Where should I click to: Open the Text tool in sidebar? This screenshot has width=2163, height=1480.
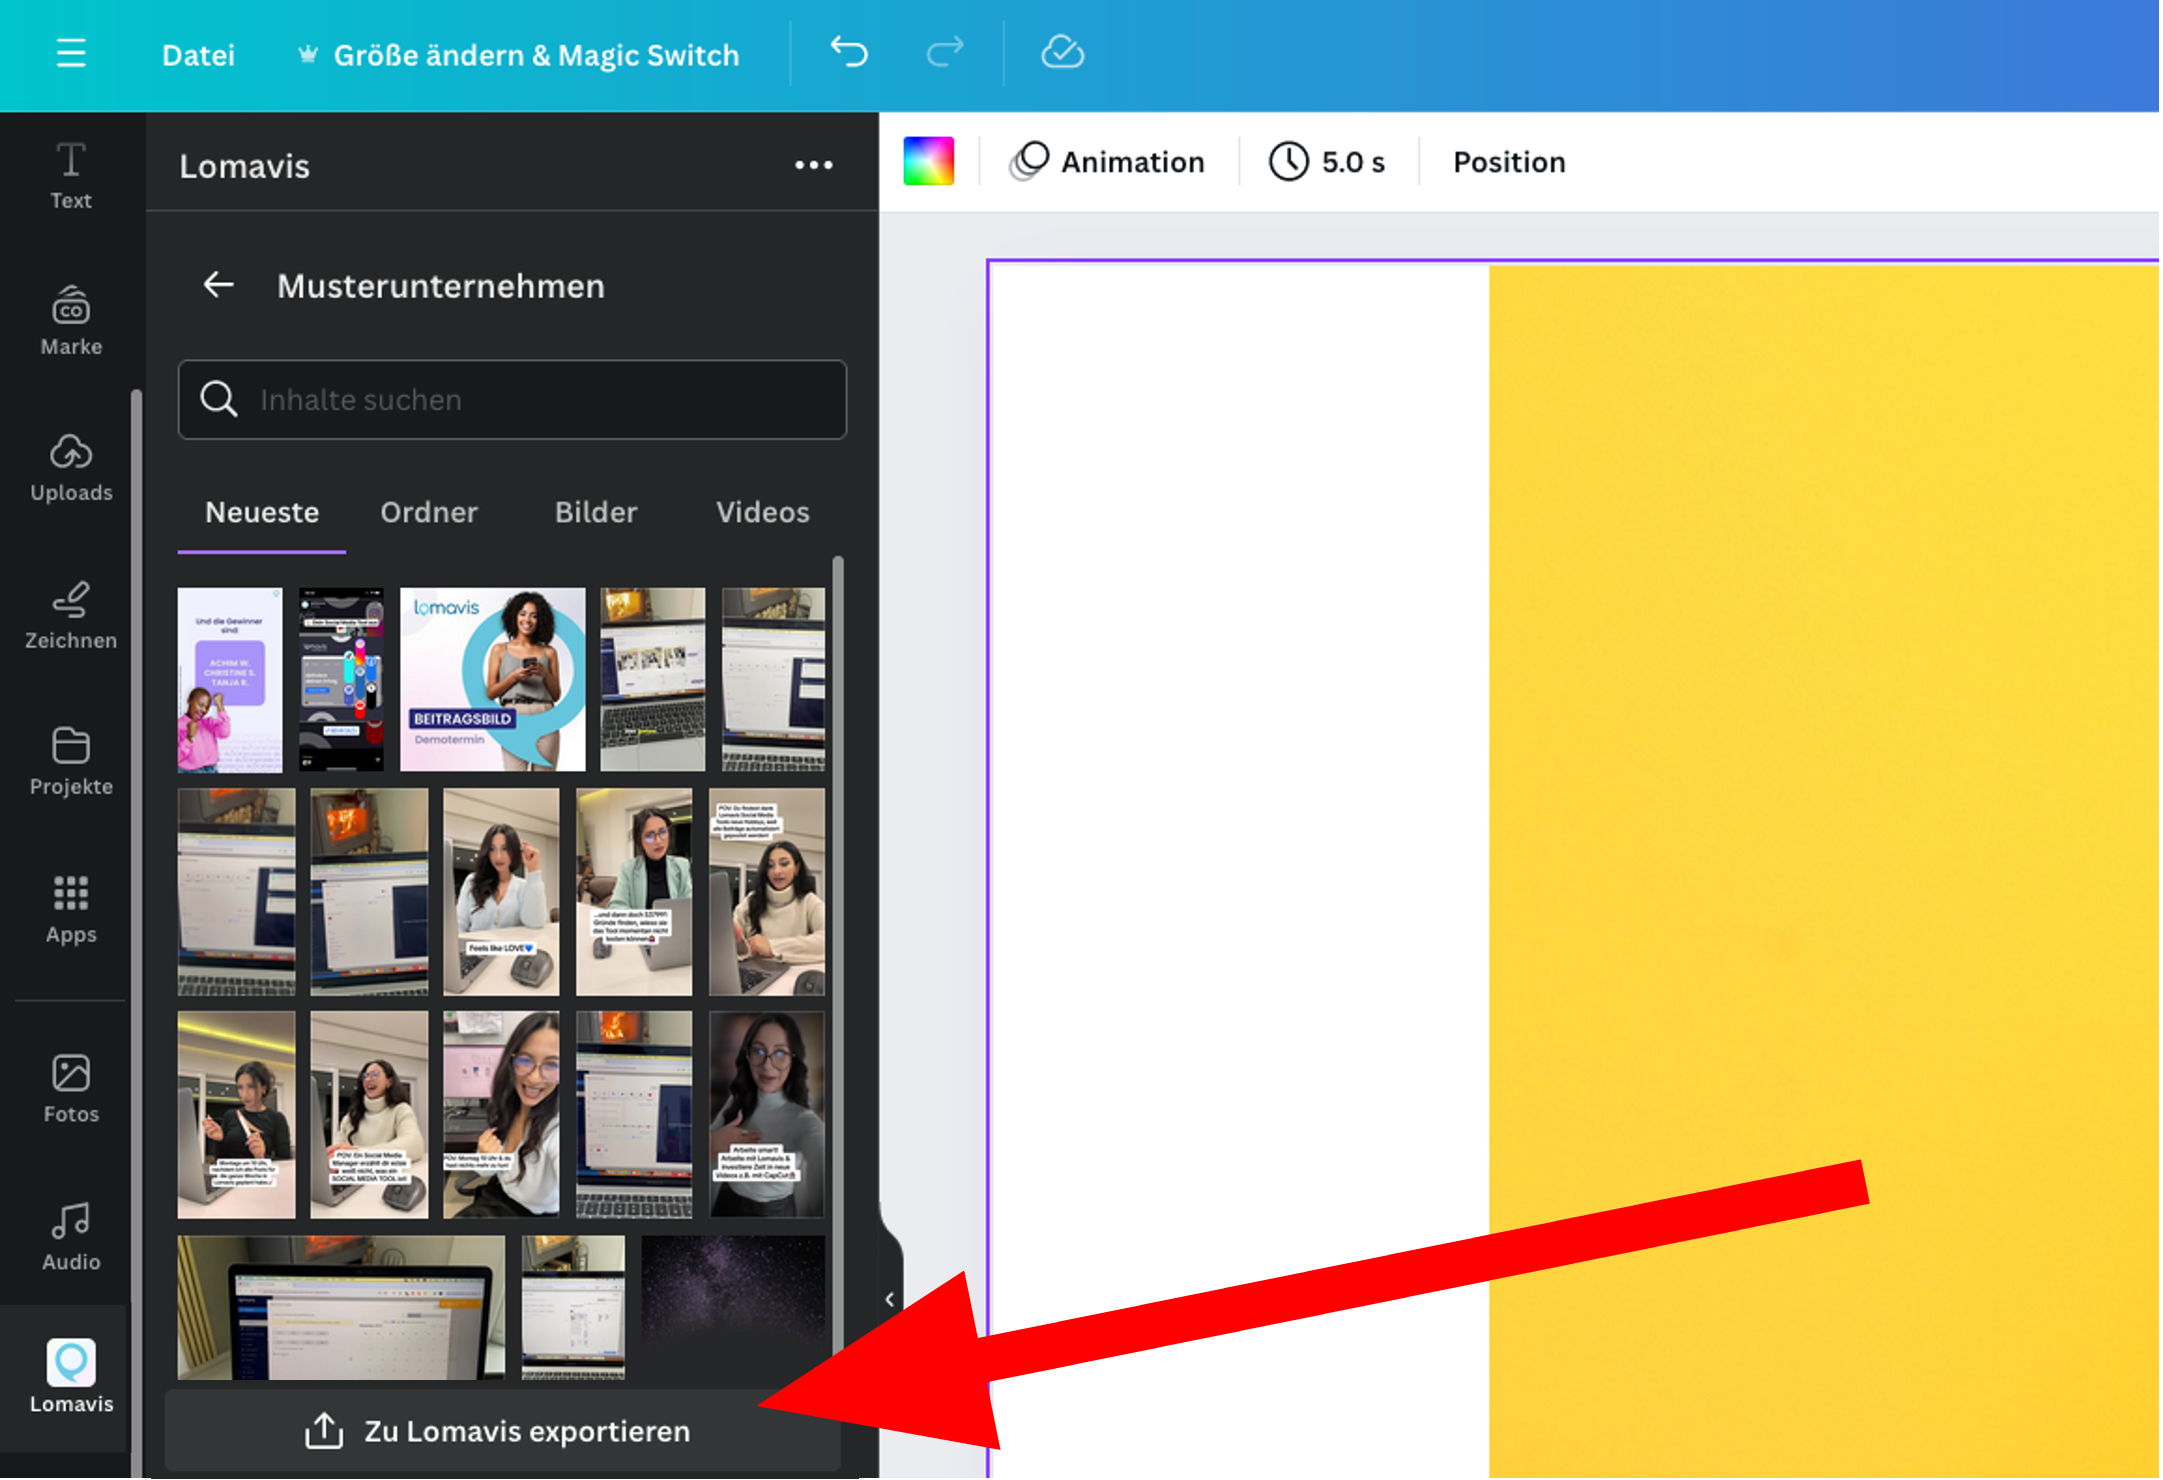coord(71,176)
